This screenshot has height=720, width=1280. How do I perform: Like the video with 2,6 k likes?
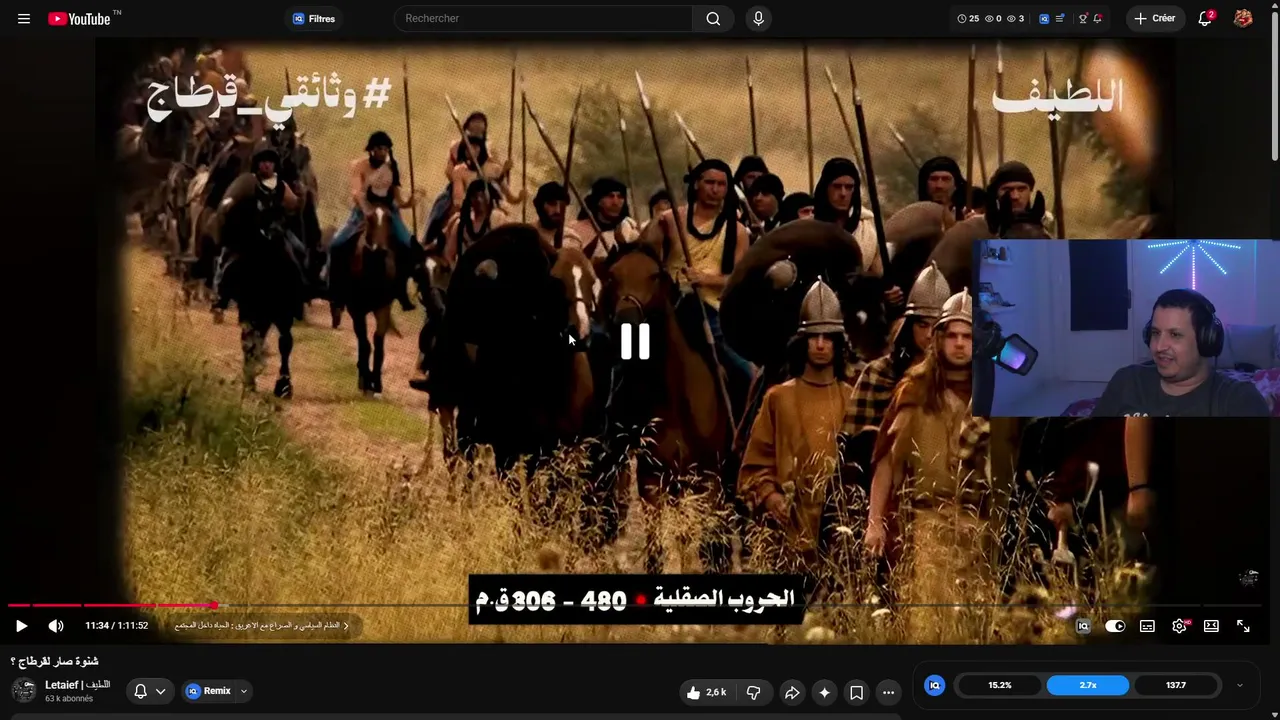pyautogui.click(x=706, y=692)
